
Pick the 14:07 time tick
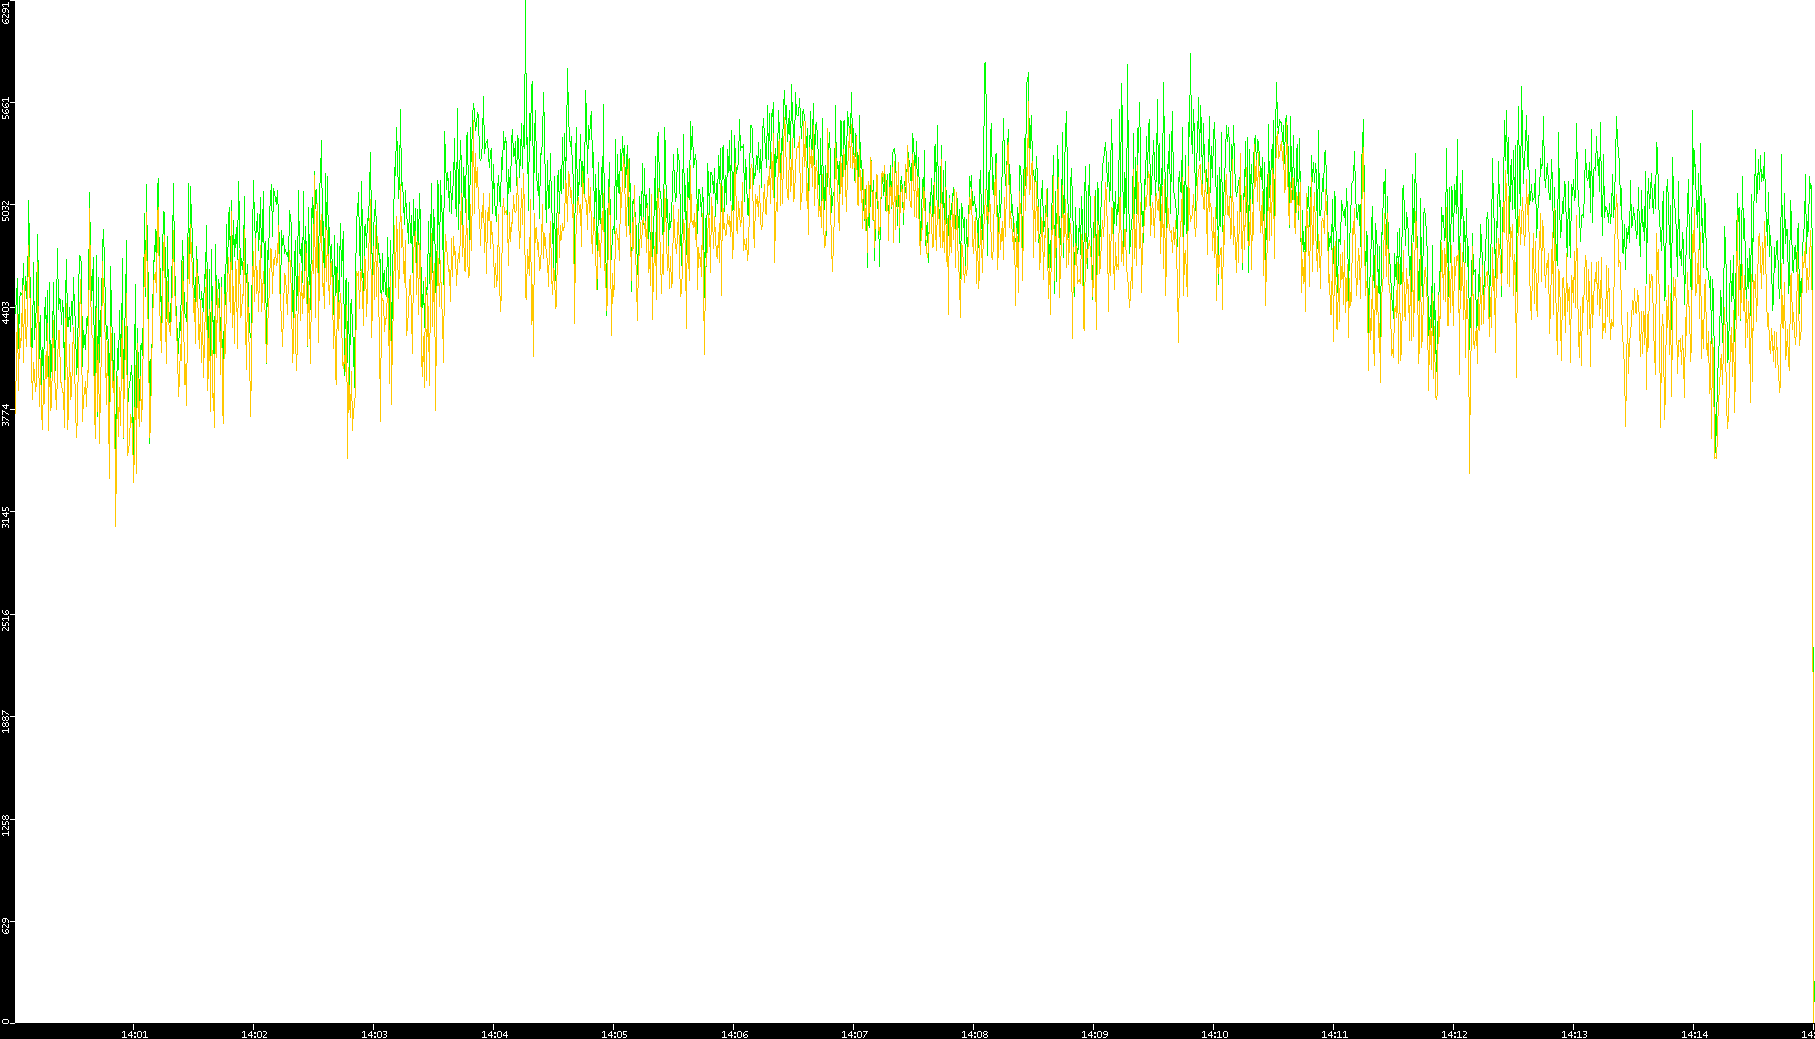854,1034
